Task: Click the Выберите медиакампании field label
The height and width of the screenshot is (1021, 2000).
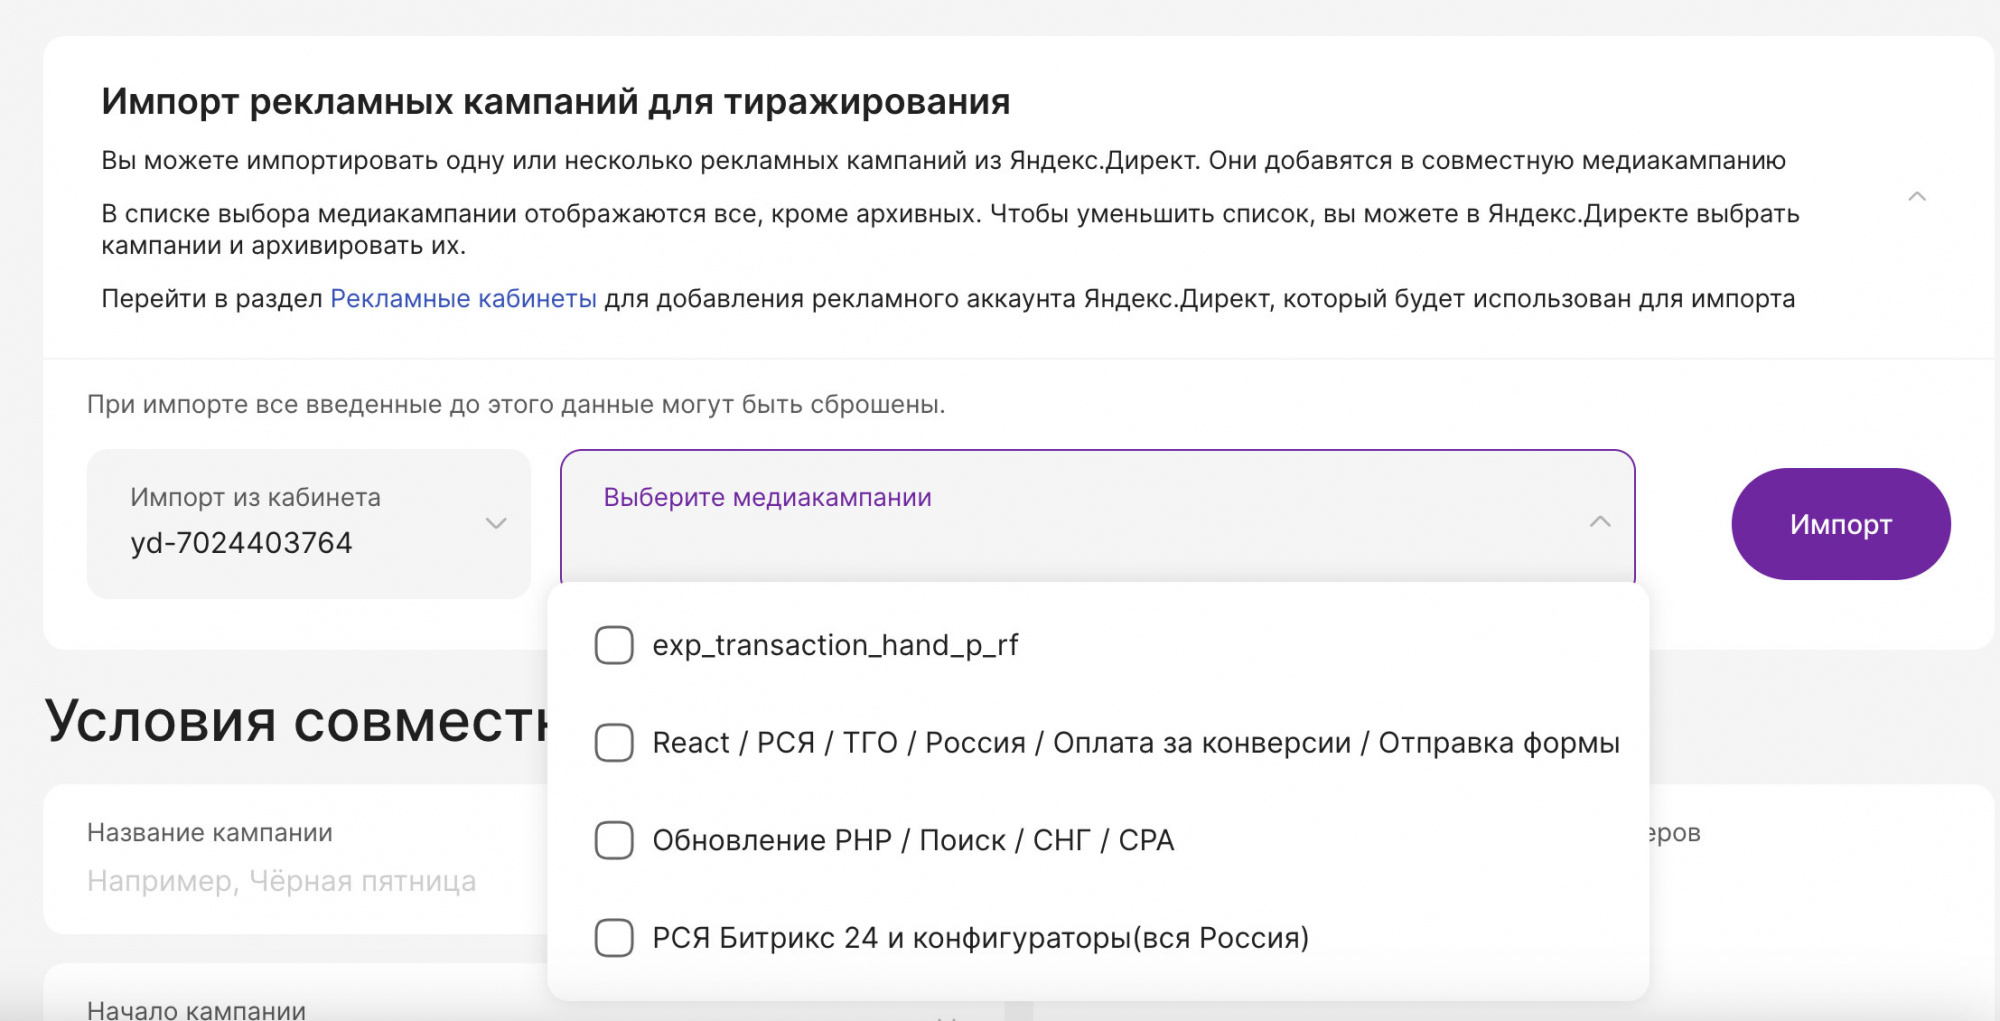Action: tap(767, 497)
